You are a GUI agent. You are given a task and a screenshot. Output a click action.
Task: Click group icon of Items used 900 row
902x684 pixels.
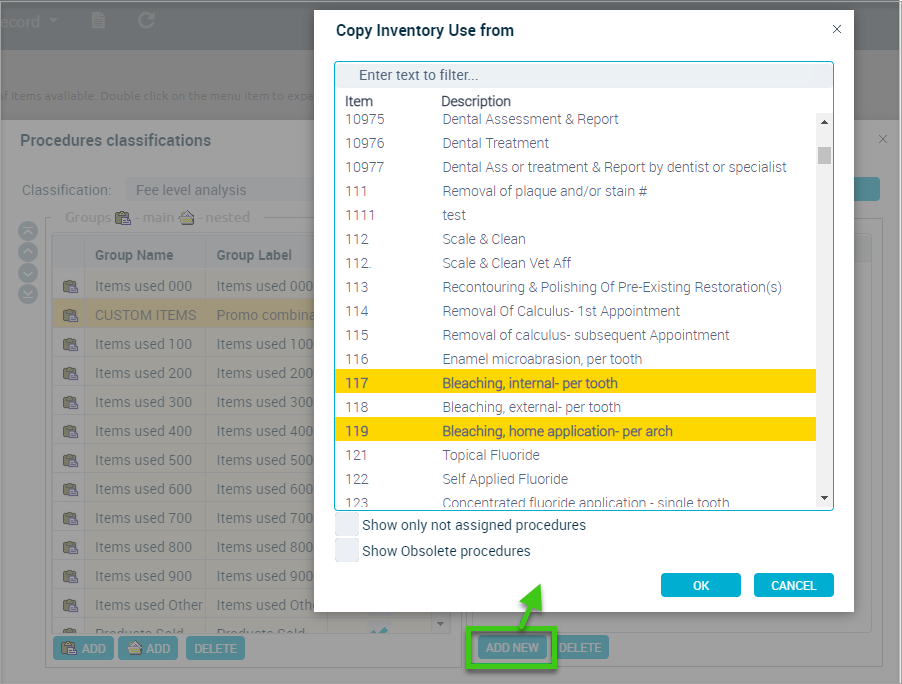point(70,576)
